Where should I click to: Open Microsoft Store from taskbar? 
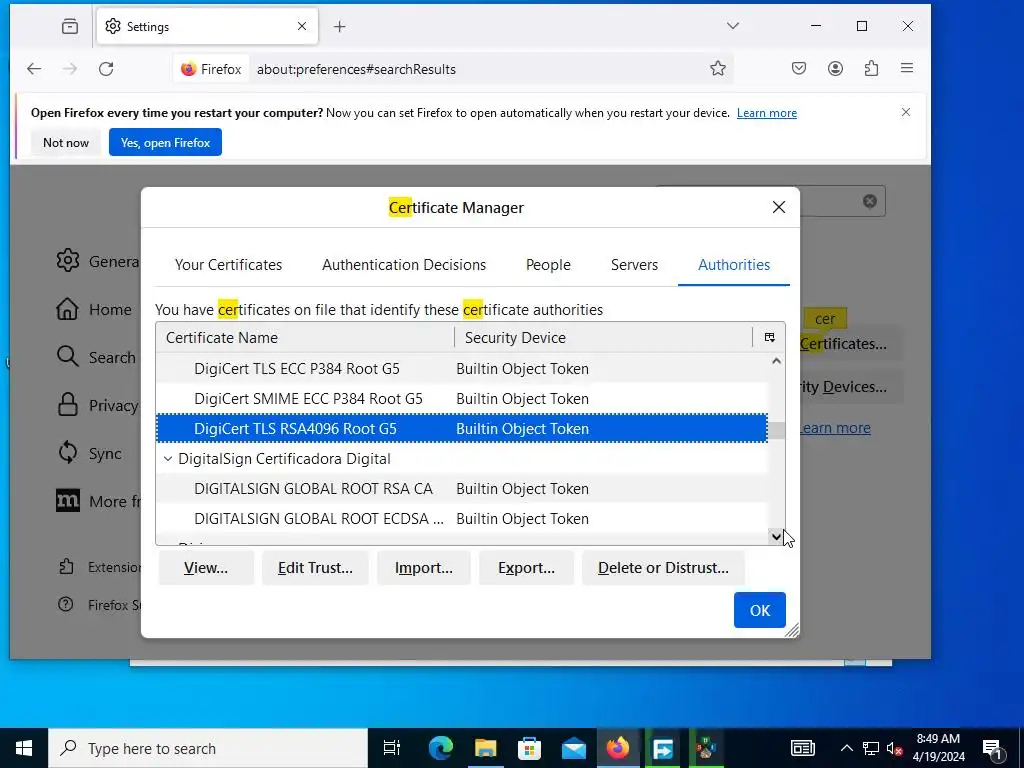[530, 748]
